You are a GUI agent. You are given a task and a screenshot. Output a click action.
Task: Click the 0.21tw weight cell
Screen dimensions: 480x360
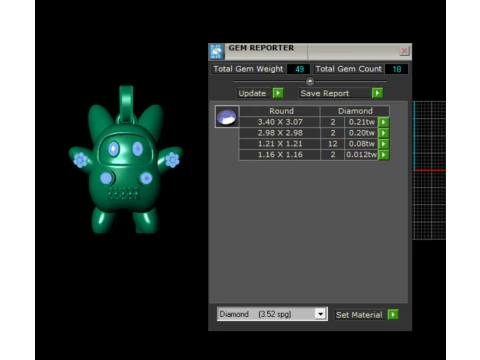click(361, 122)
